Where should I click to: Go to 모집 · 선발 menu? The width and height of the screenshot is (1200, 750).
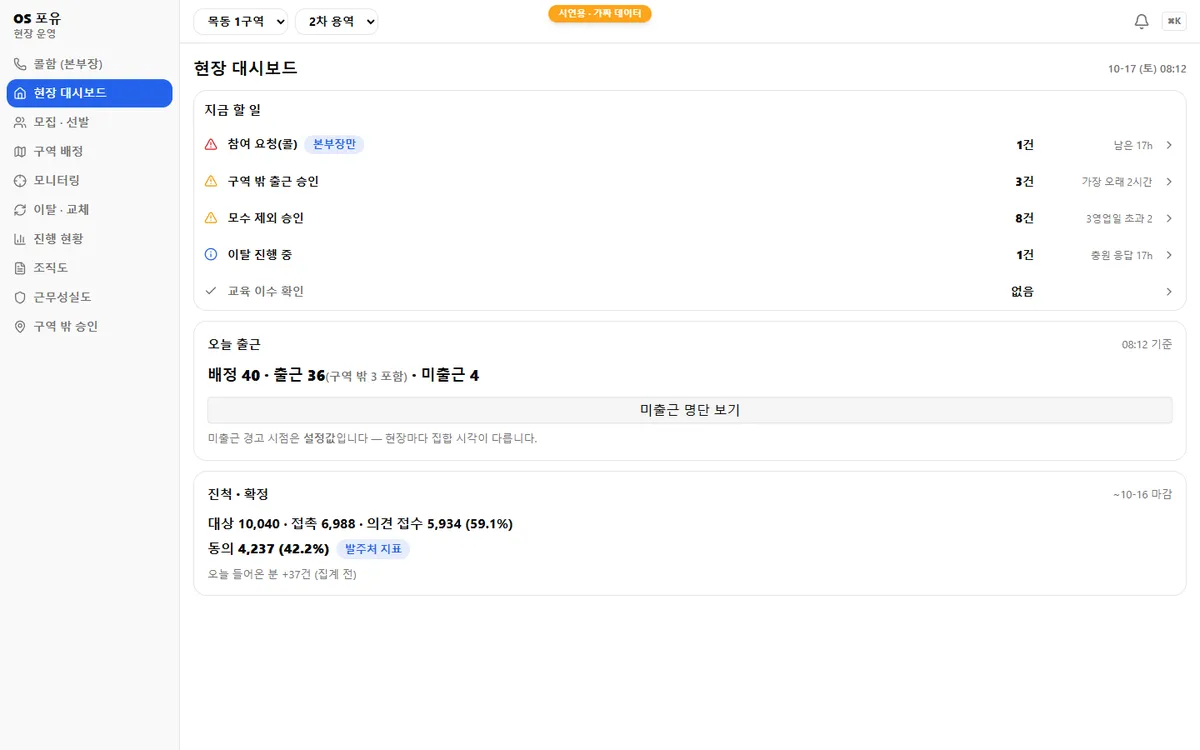(x=89, y=122)
